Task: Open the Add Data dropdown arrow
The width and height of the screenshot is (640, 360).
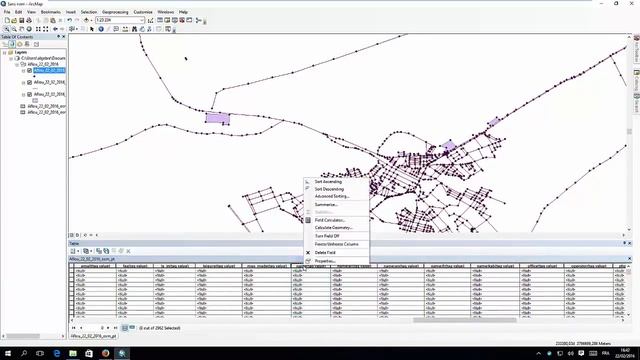Action: [x=91, y=20]
